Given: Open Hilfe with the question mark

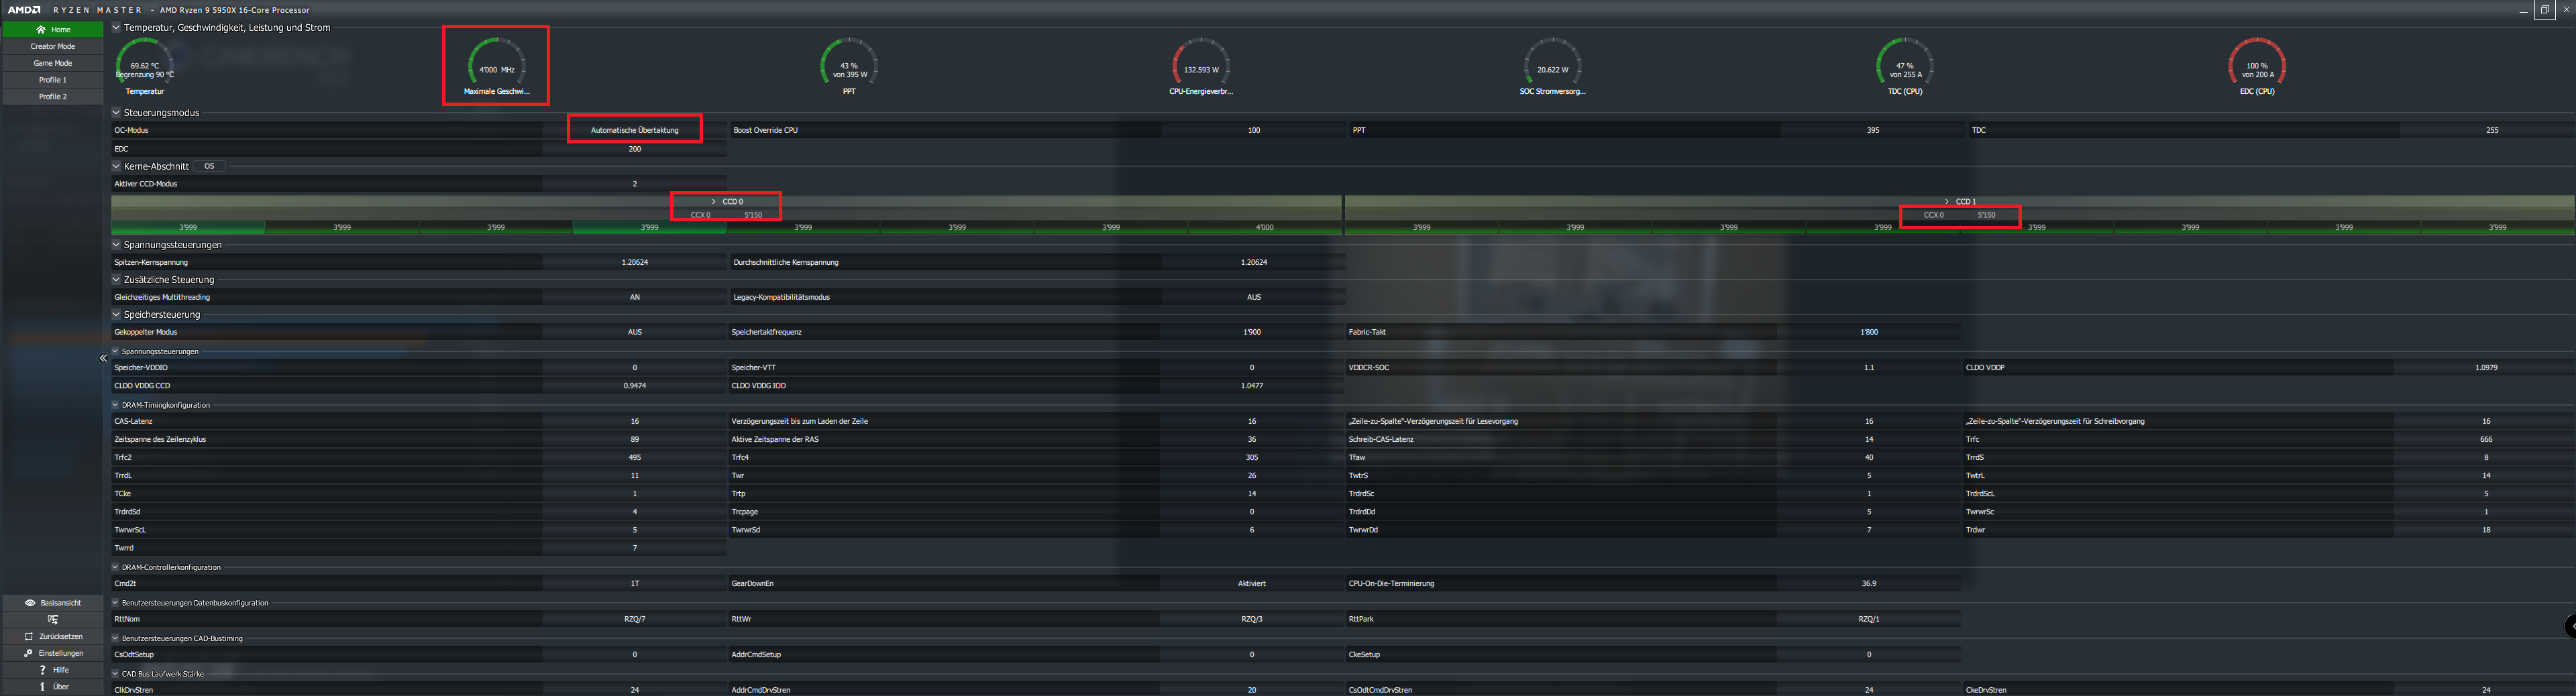Looking at the screenshot, I should [x=53, y=670].
